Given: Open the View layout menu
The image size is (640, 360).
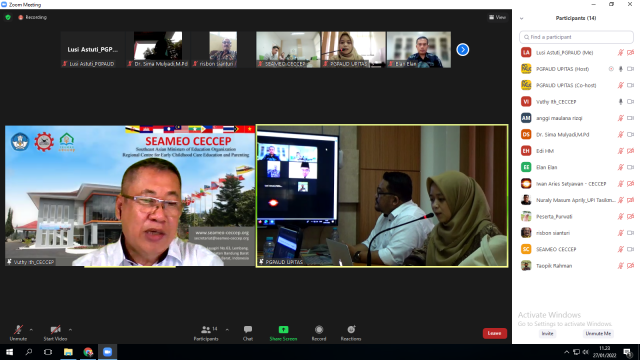Looking at the screenshot, I should point(498,17).
